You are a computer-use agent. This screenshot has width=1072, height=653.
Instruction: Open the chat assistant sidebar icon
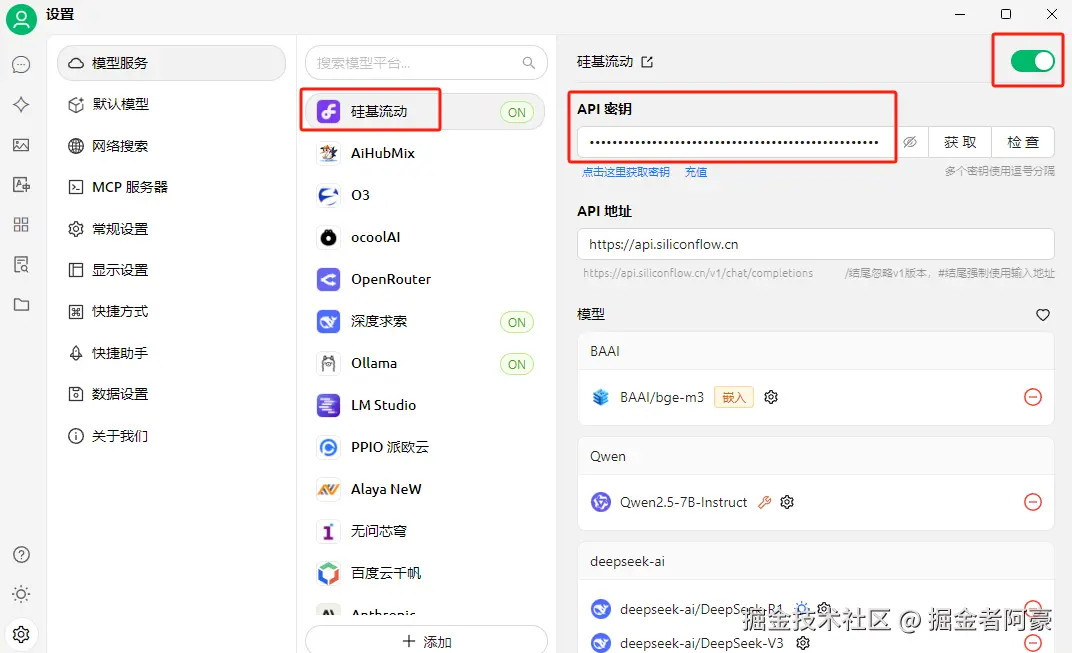tap(21, 65)
